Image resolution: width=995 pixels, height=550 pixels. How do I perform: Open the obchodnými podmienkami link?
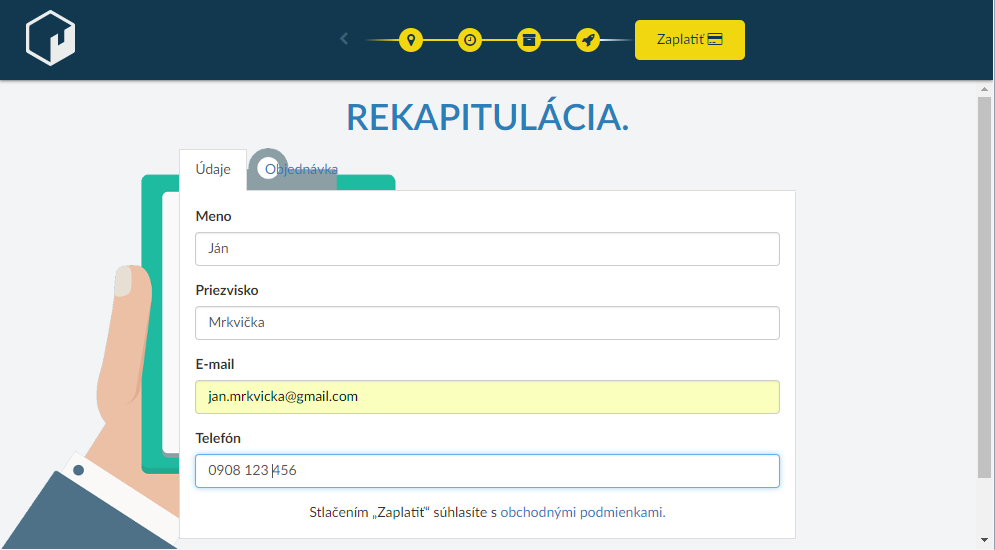tap(582, 512)
